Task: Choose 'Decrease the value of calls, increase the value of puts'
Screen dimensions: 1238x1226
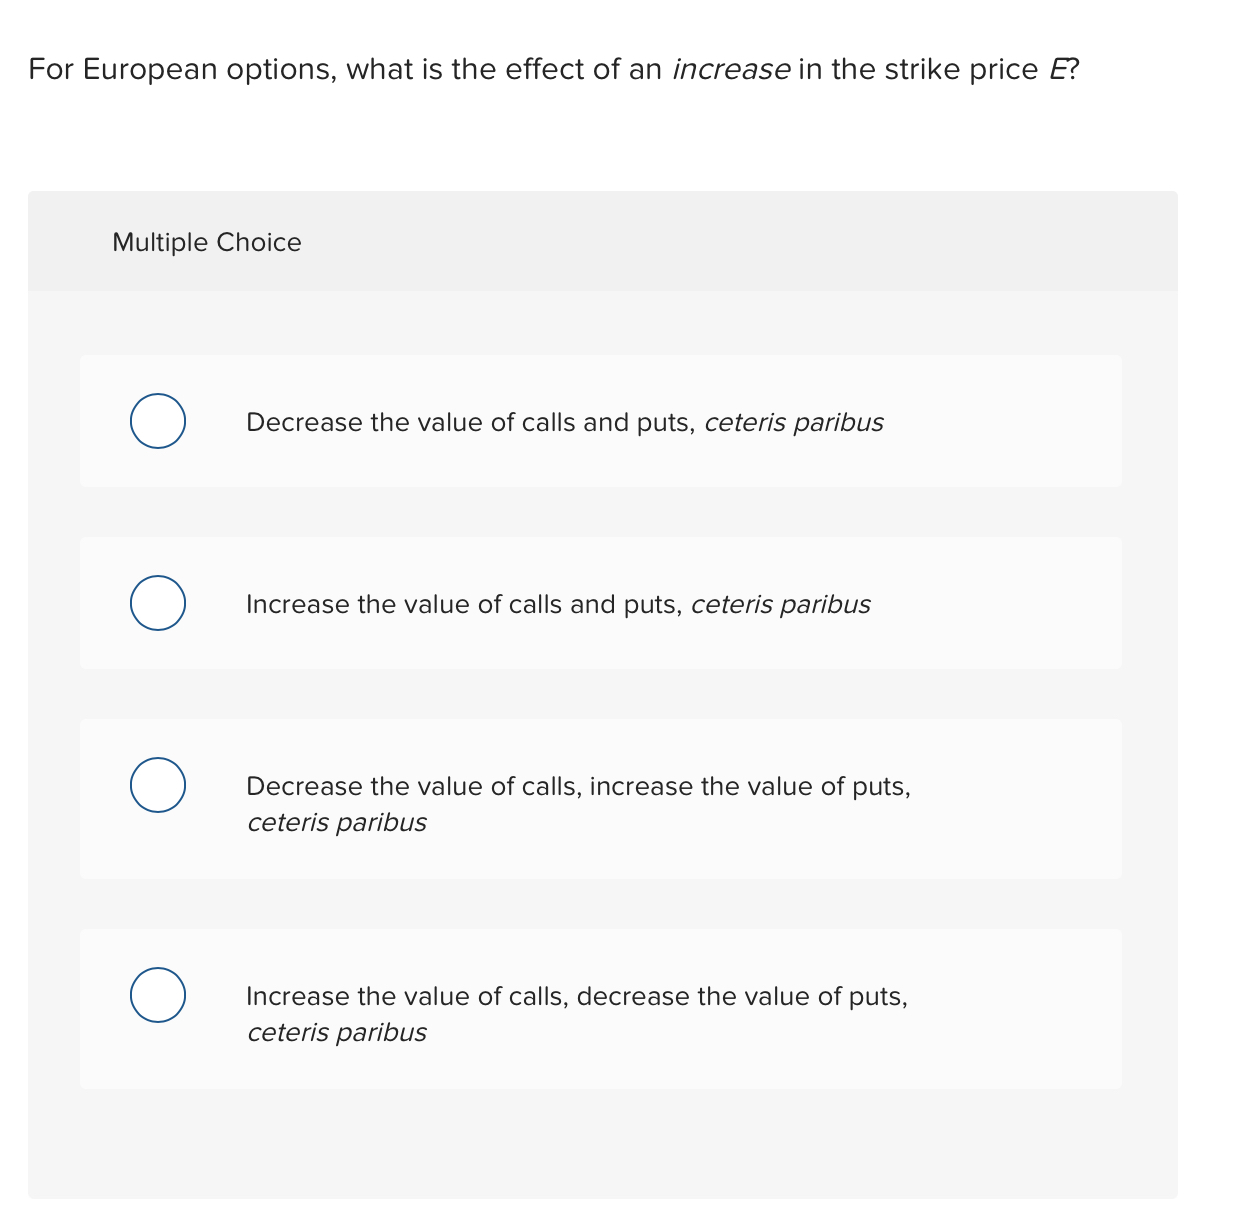Action: click(578, 786)
